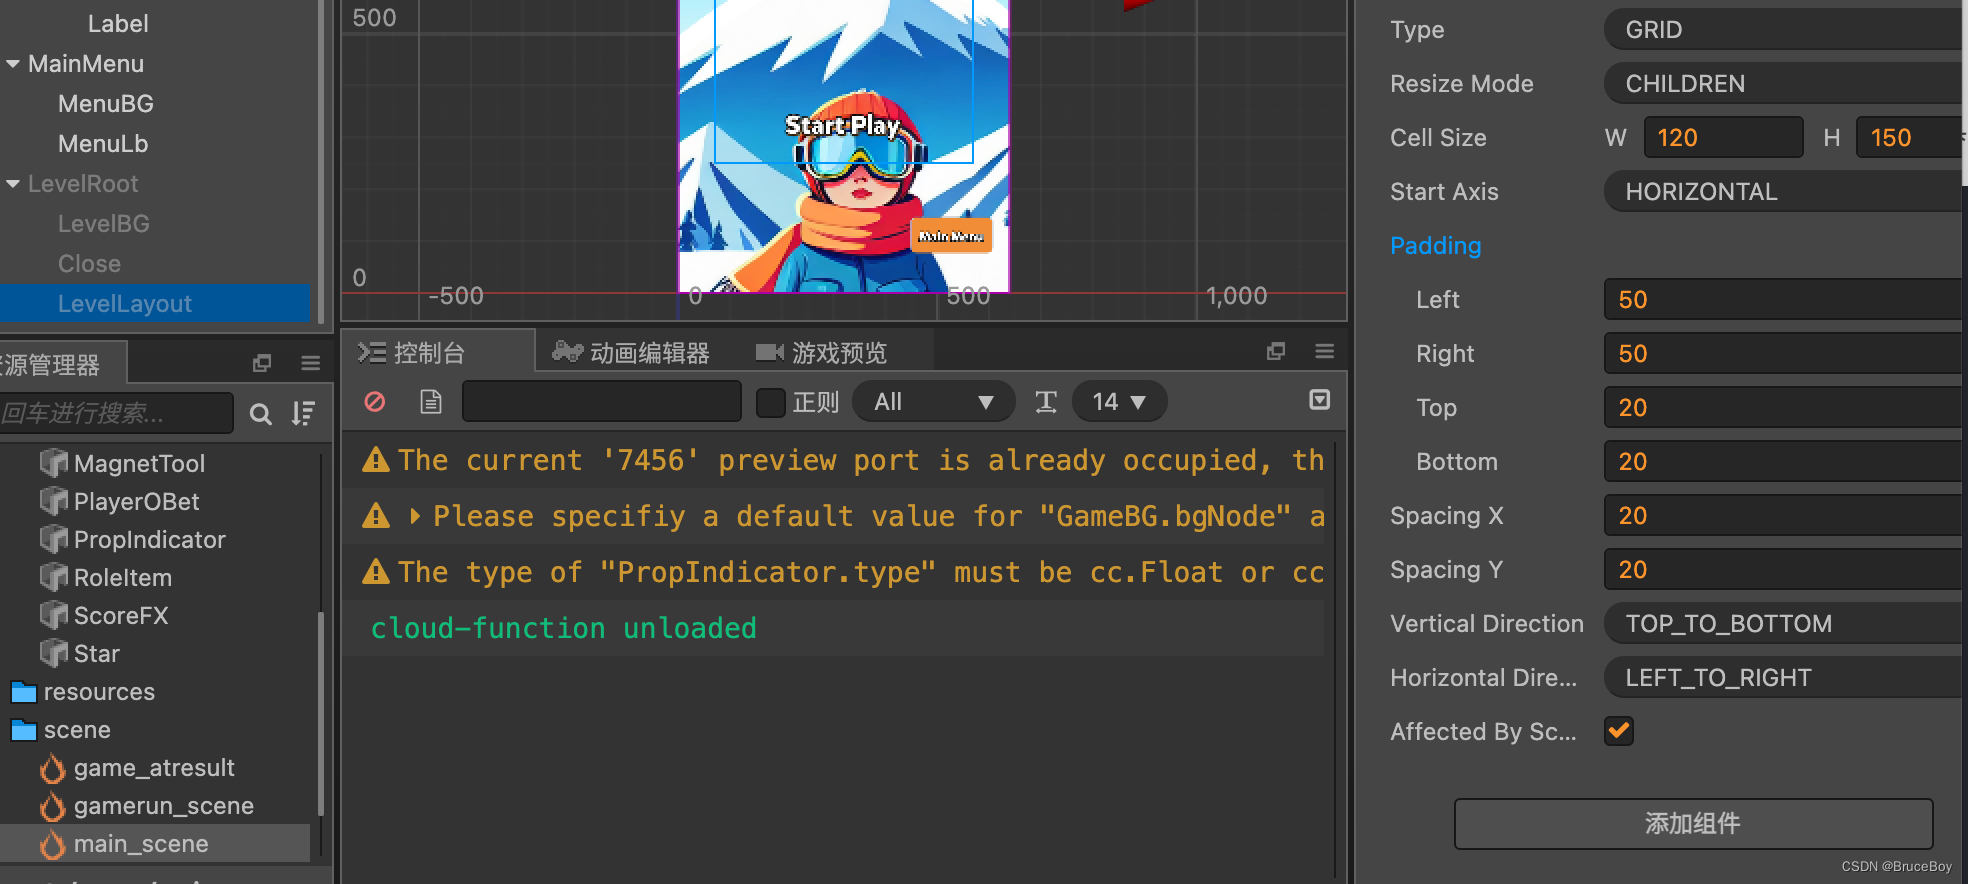1968x884 pixels.
Task: Select the MagnetTool prefab icon
Action: point(53,463)
